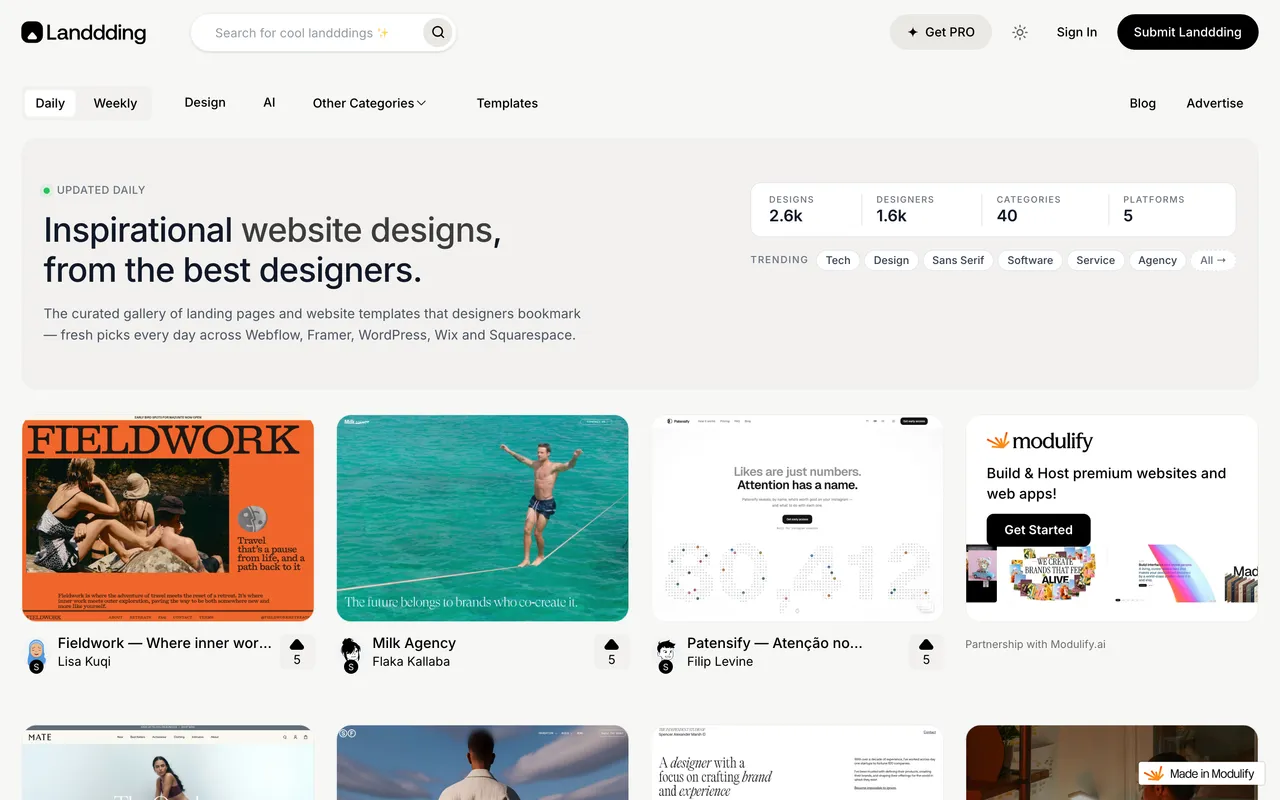1280x800 pixels.
Task: Open the MATE design thumbnail
Action: tap(168, 762)
